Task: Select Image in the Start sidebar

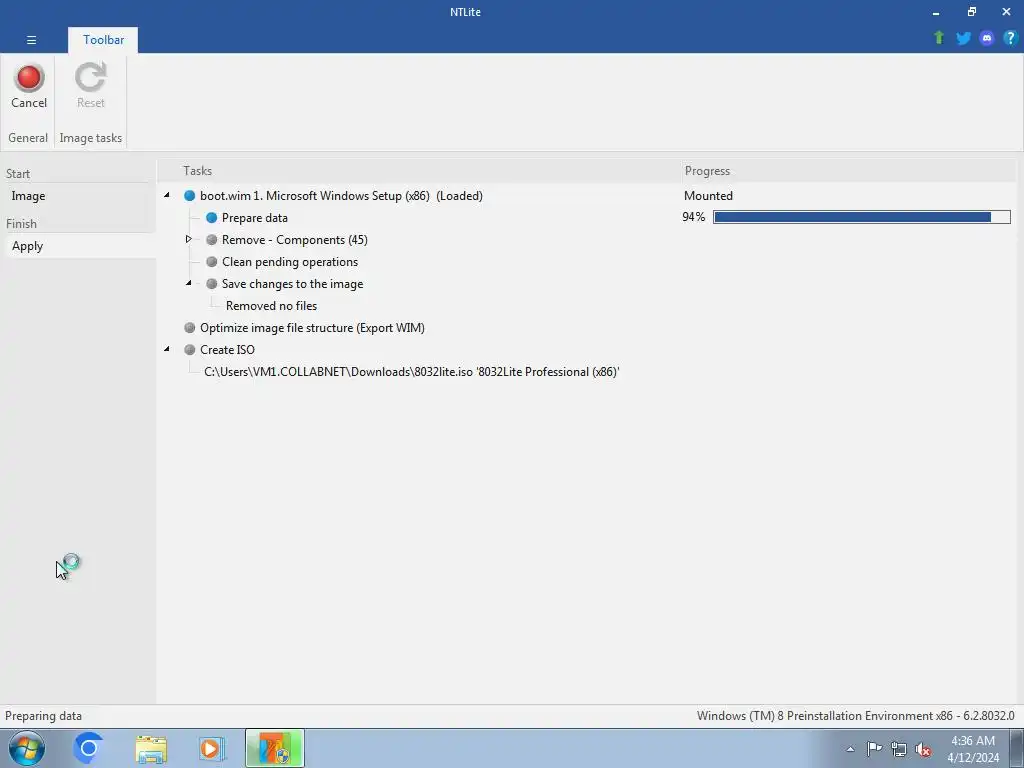Action: (x=28, y=196)
